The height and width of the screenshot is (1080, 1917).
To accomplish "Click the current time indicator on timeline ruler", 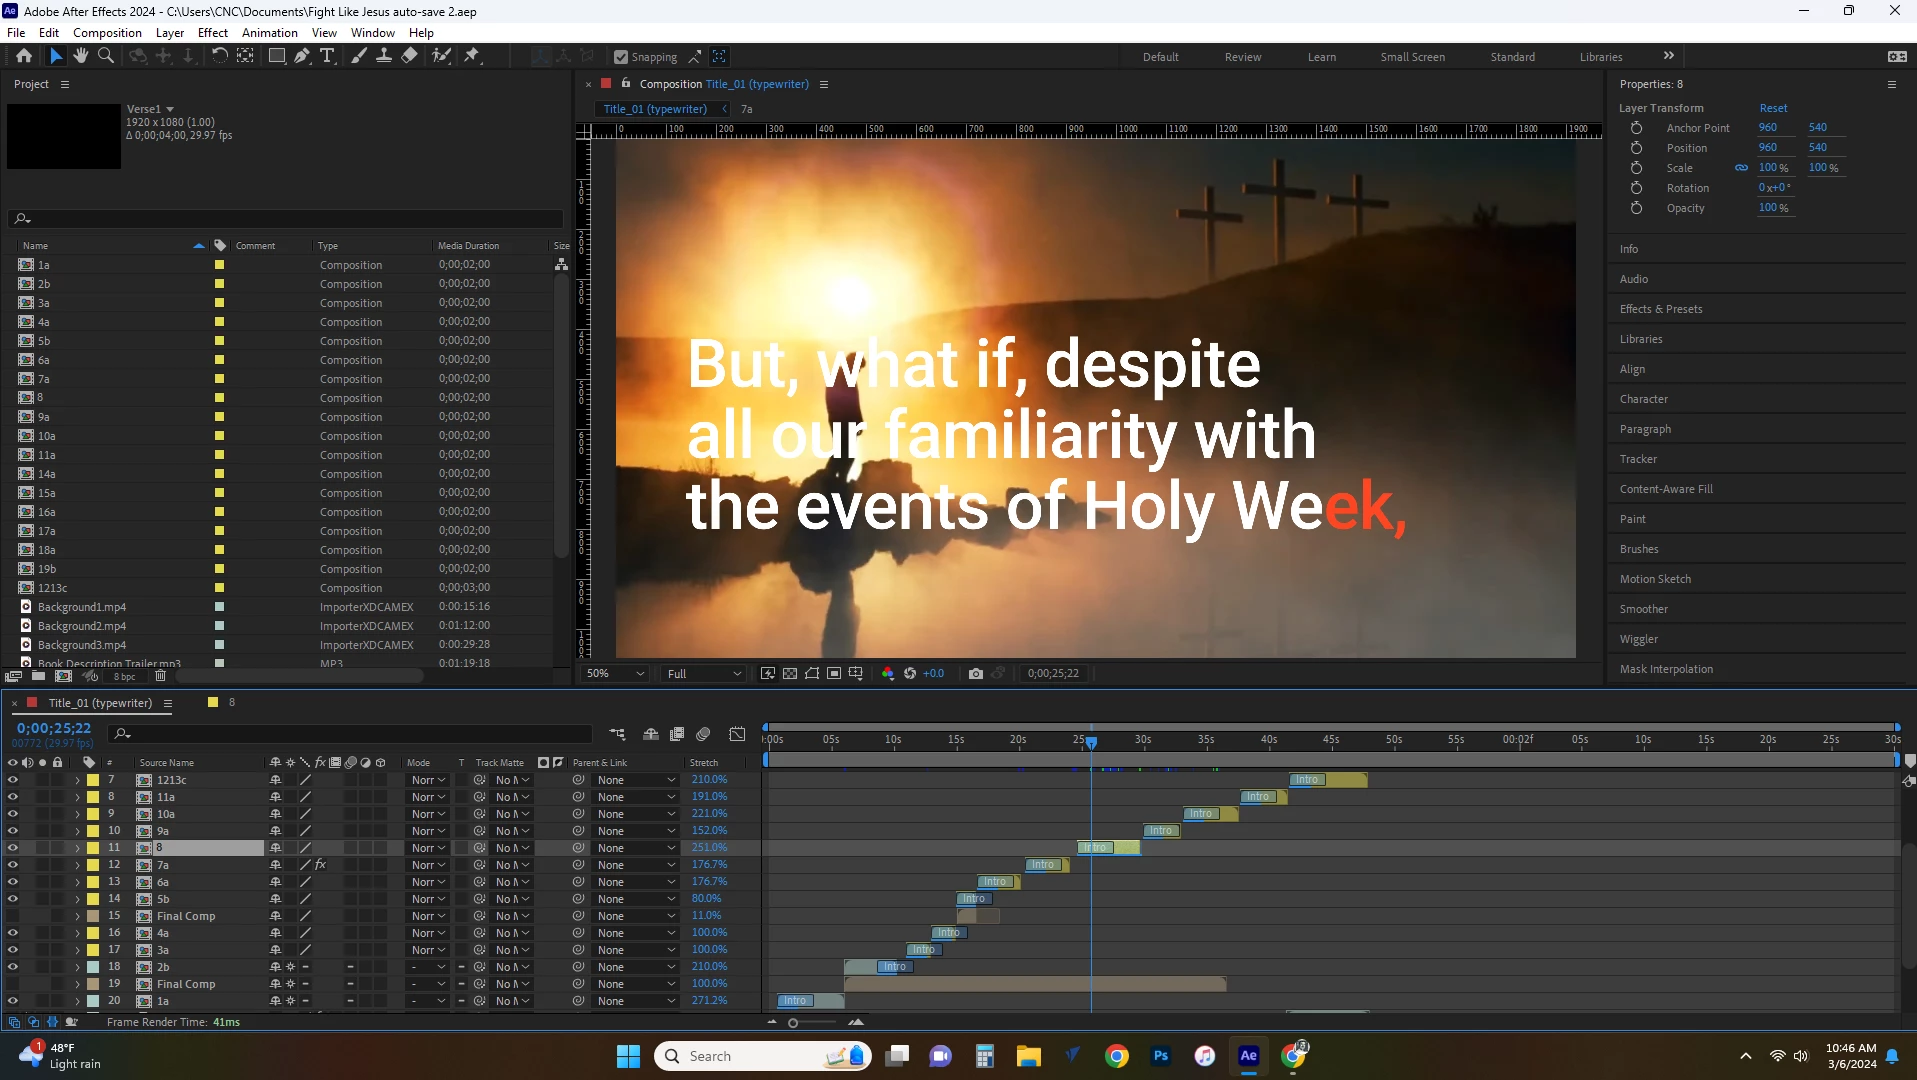I will coord(1091,742).
